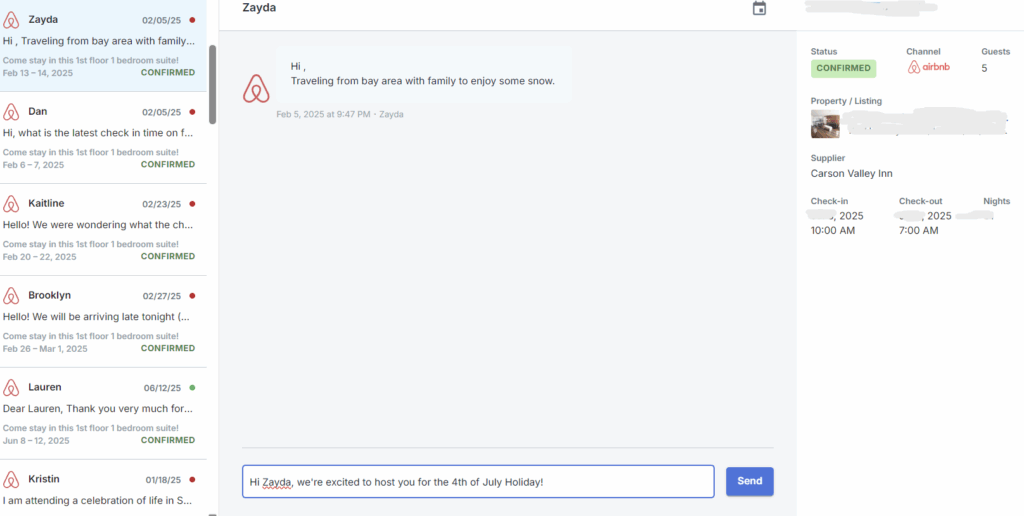
Task: Open Kristin's conversation about celebration of life
Action: pyautogui.click(x=103, y=487)
